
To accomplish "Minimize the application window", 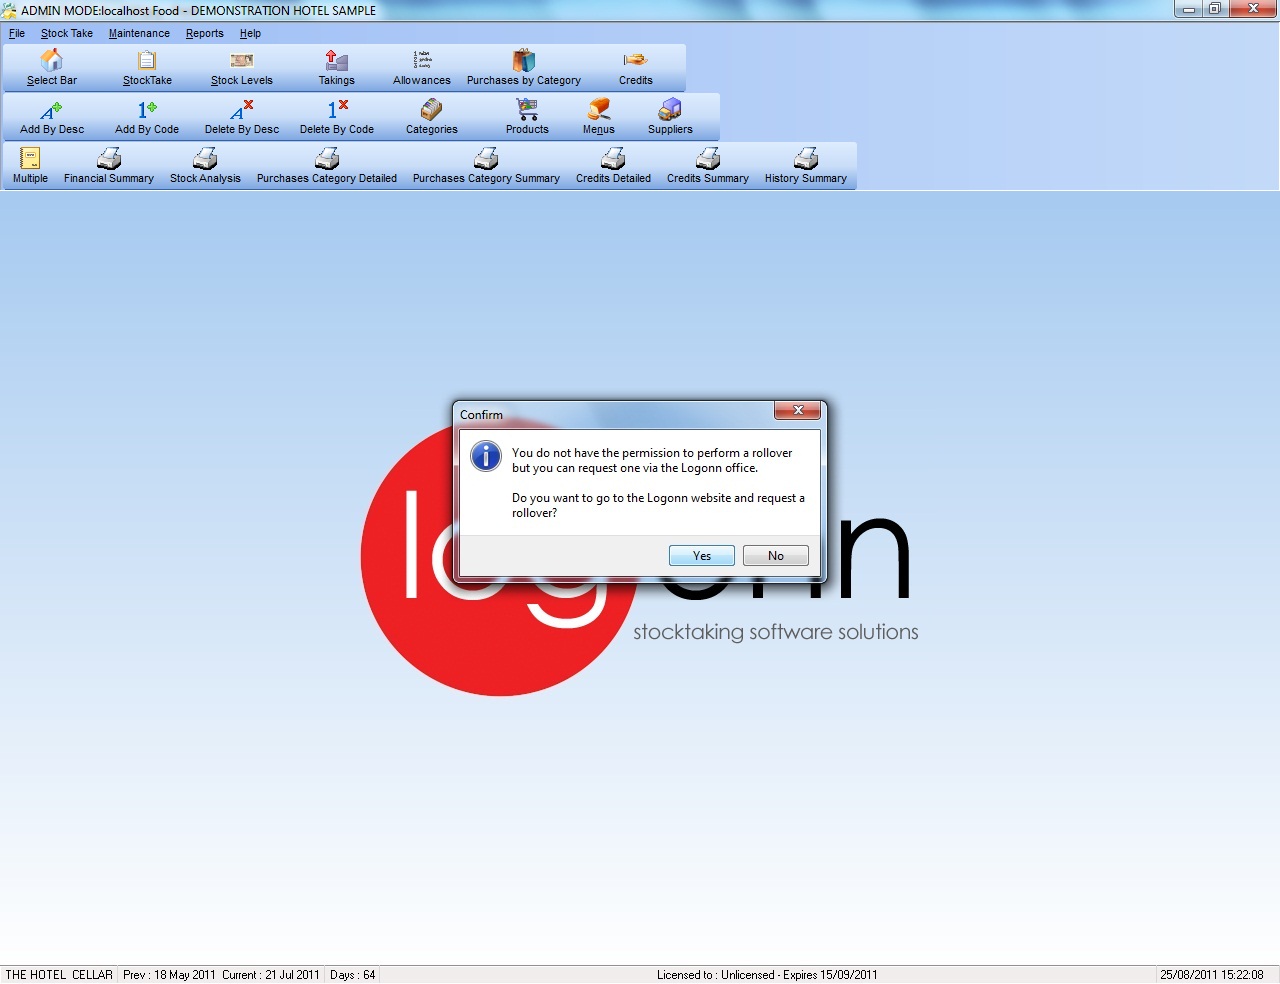I will point(1188,9).
